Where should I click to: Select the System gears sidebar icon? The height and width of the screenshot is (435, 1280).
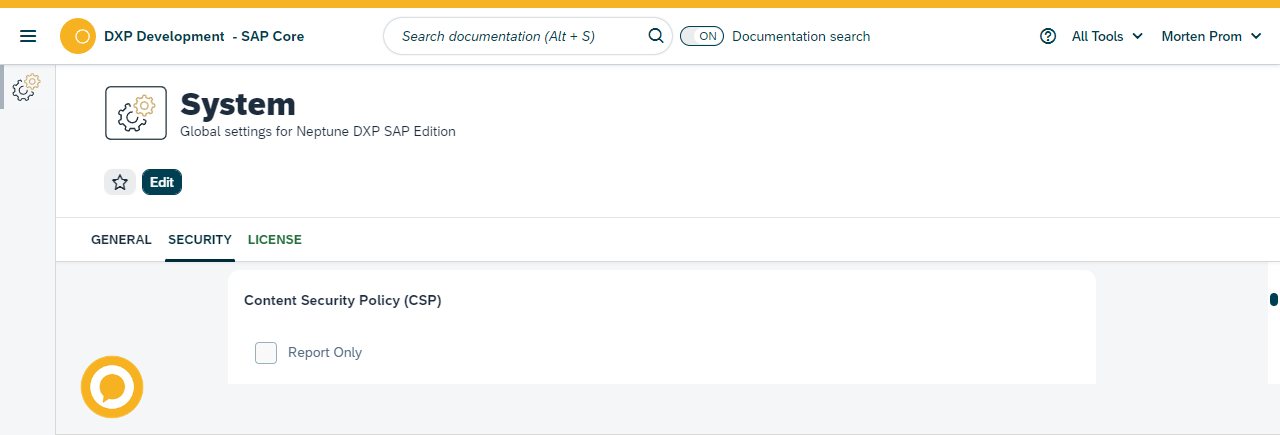coord(26,87)
